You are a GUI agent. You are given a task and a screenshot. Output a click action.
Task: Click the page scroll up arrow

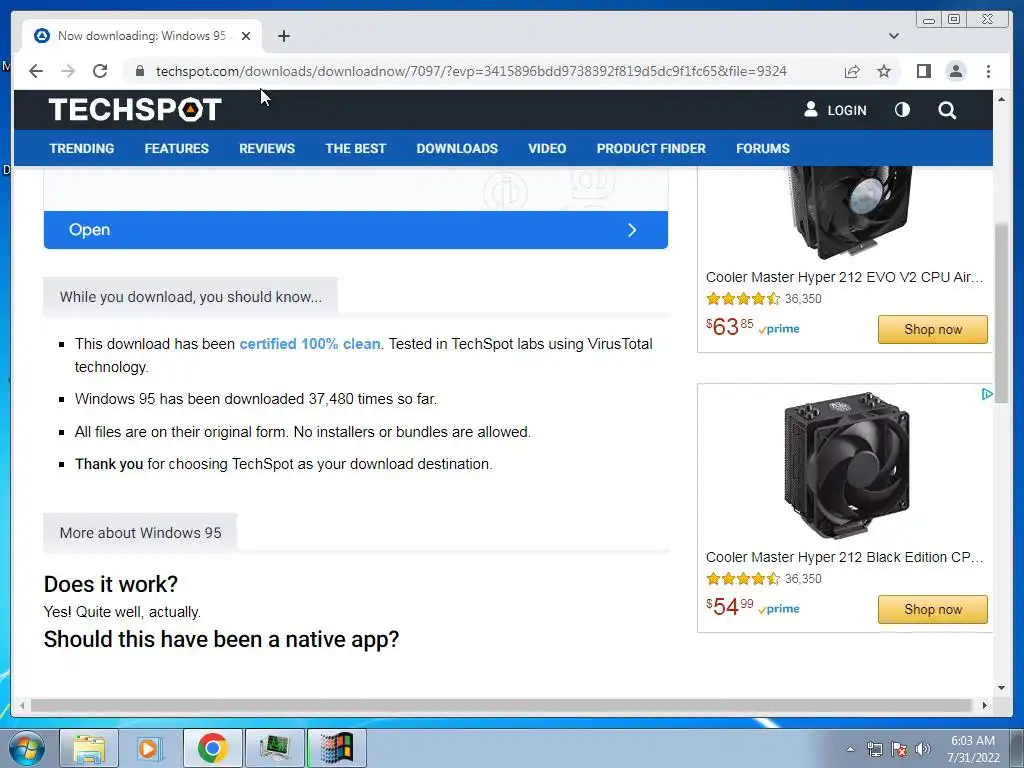point(1001,99)
